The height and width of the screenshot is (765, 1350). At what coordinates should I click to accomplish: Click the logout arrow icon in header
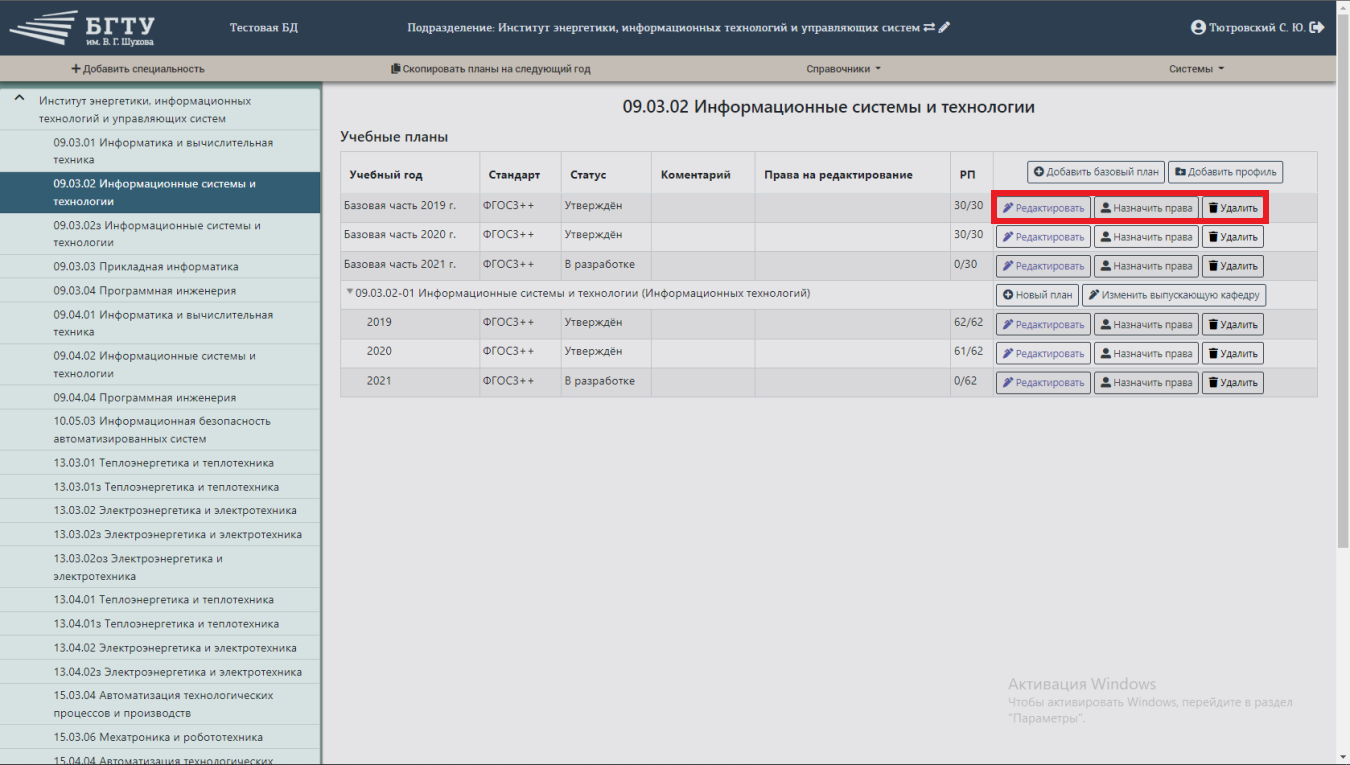[1317, 28]
